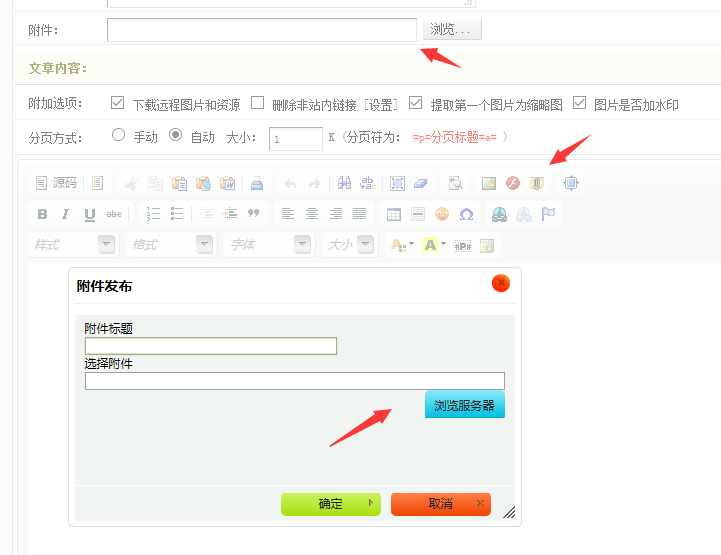Insert an image using the image icon
Image resolution: width=721 pixels, height=555 pixels.
[489, 183]
